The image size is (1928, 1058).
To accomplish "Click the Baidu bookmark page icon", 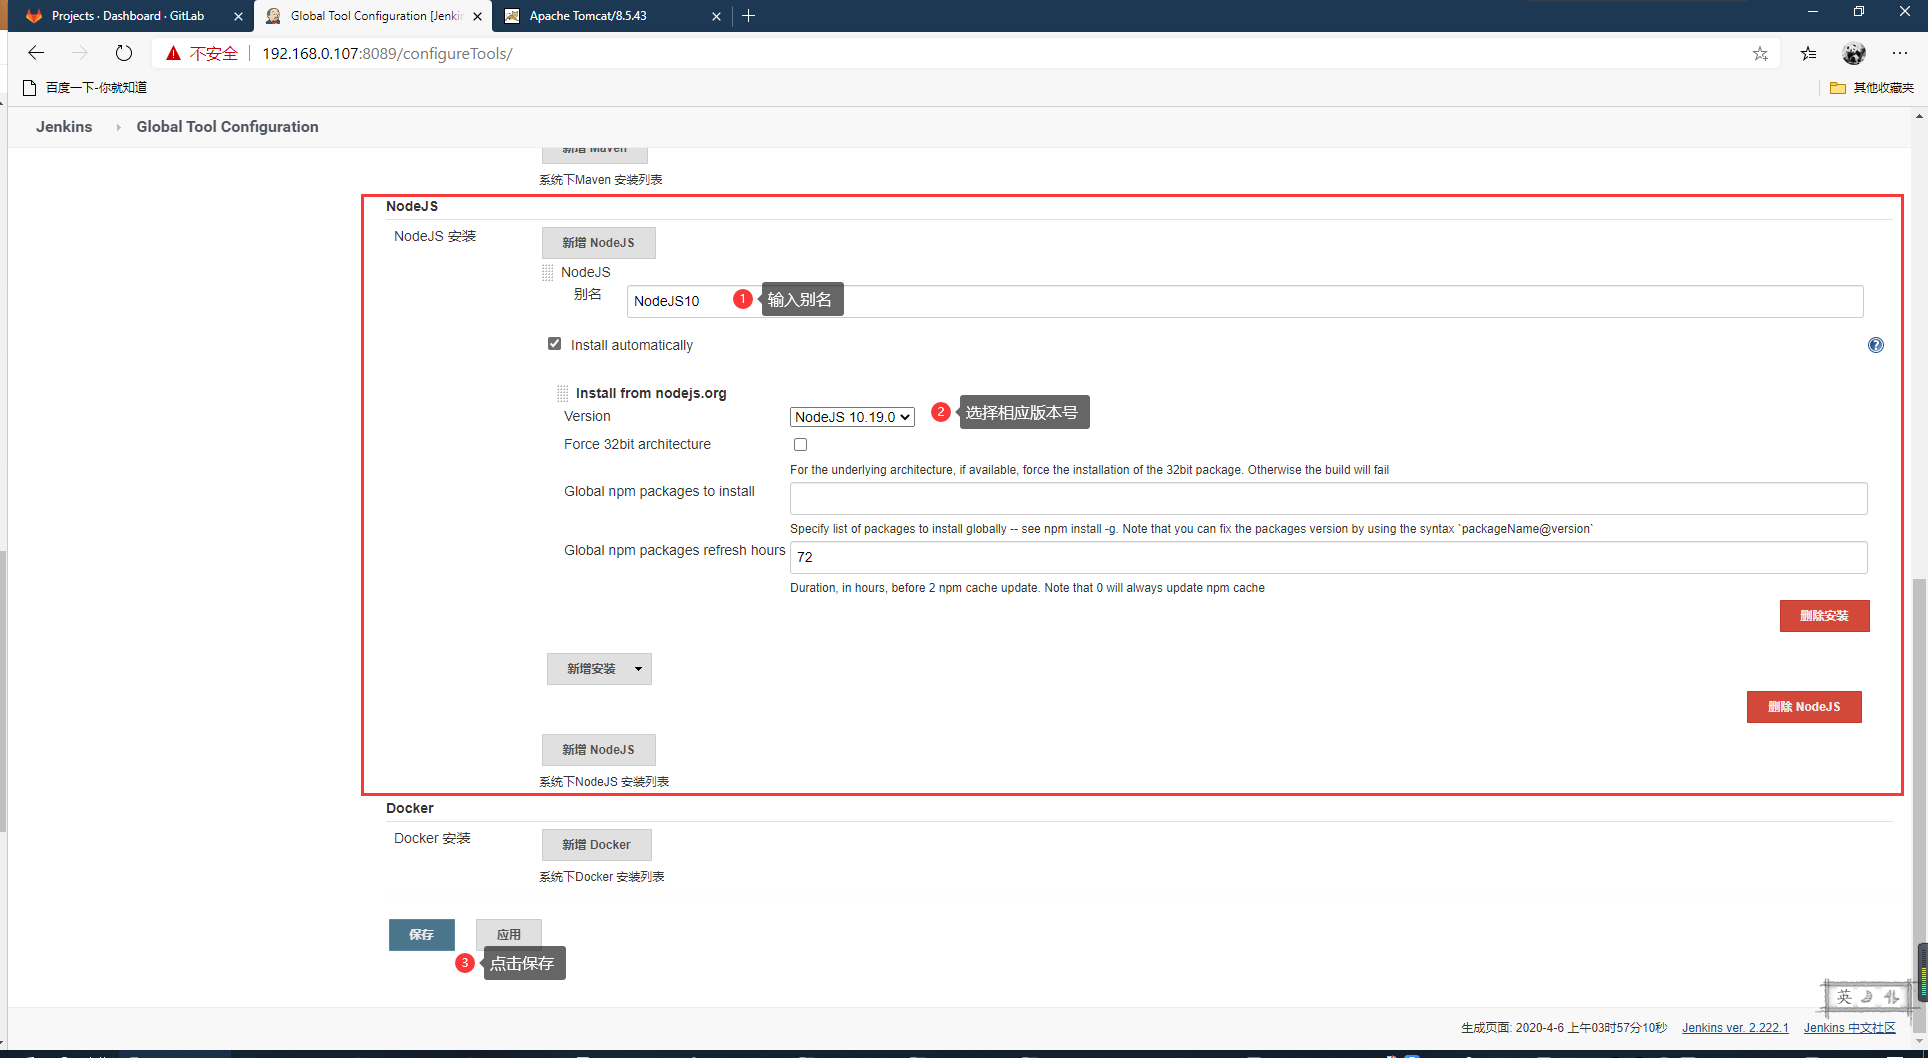I will (x=30, y=88).
